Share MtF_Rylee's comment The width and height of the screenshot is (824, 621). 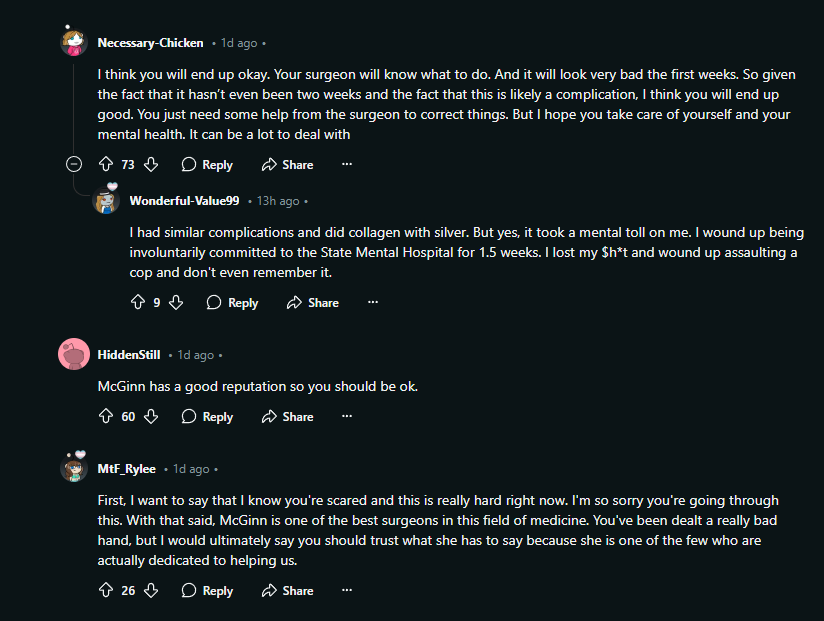(x=287, y=591)
